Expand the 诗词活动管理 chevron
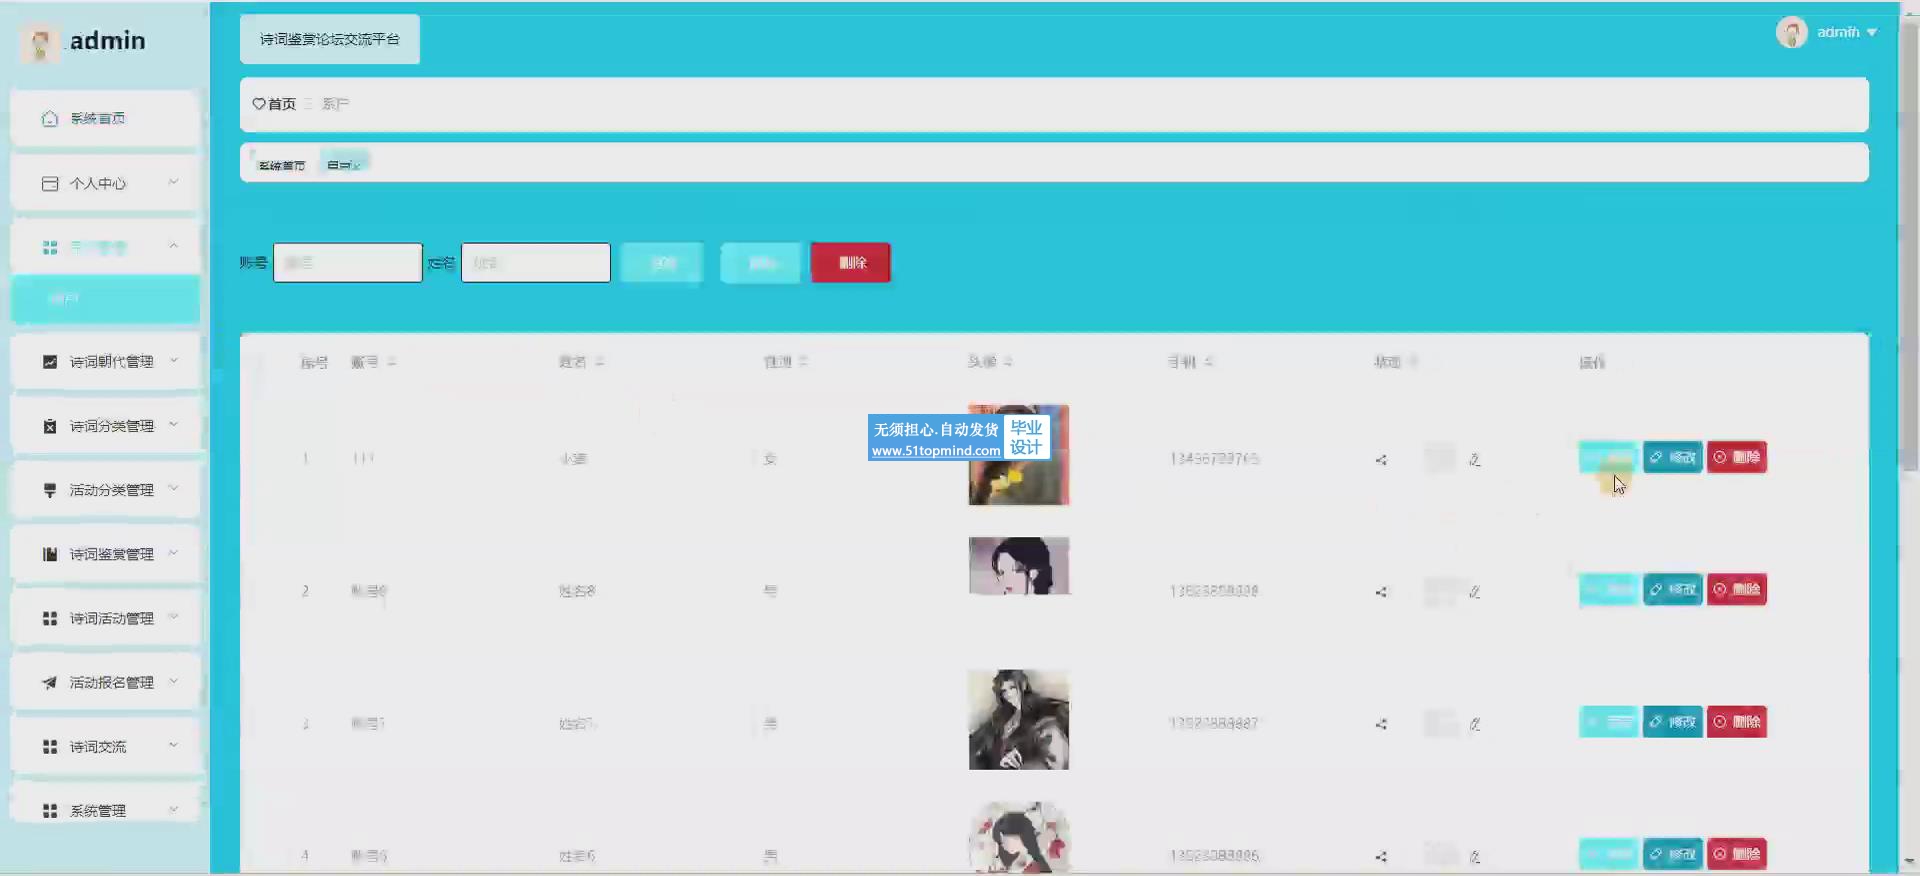1920x876 pixels. 173,617
